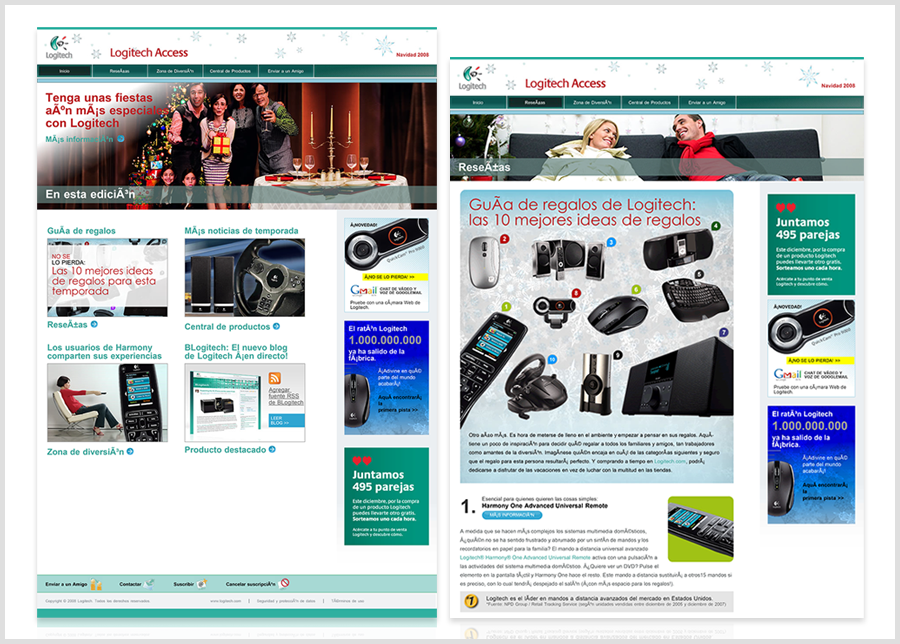The height and width of the screenshot is (644, 900).
Task: Click the arrow icon beside the Reseñas link under the gift guide
Action: click(94, 324)
